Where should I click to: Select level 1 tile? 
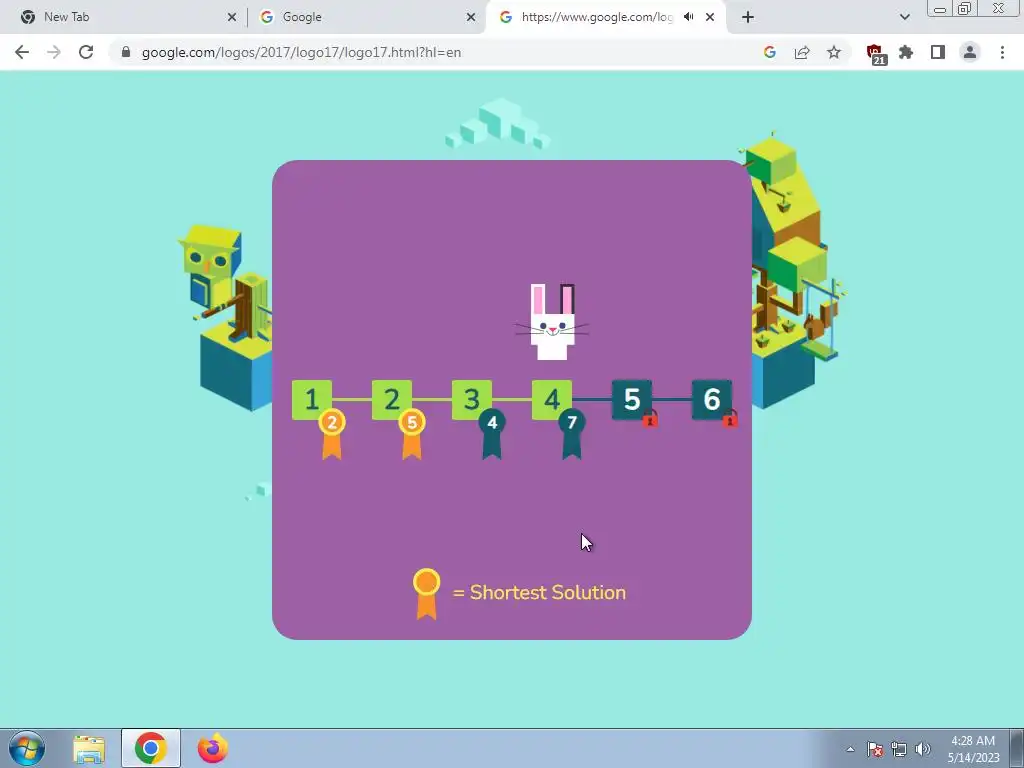click(312, 399)
